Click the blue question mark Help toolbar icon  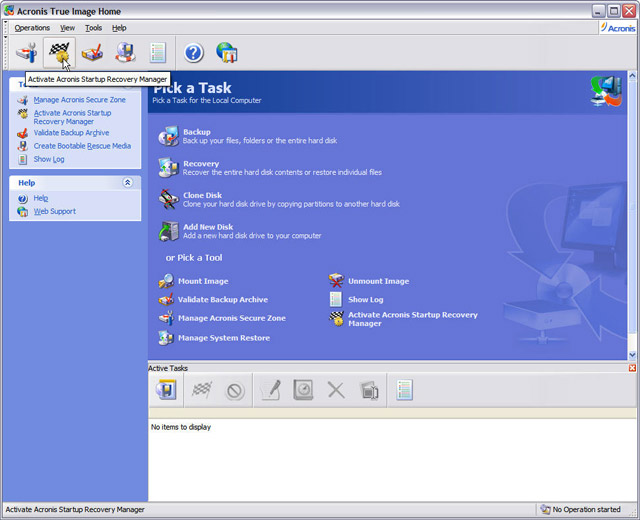click(193, 53)
